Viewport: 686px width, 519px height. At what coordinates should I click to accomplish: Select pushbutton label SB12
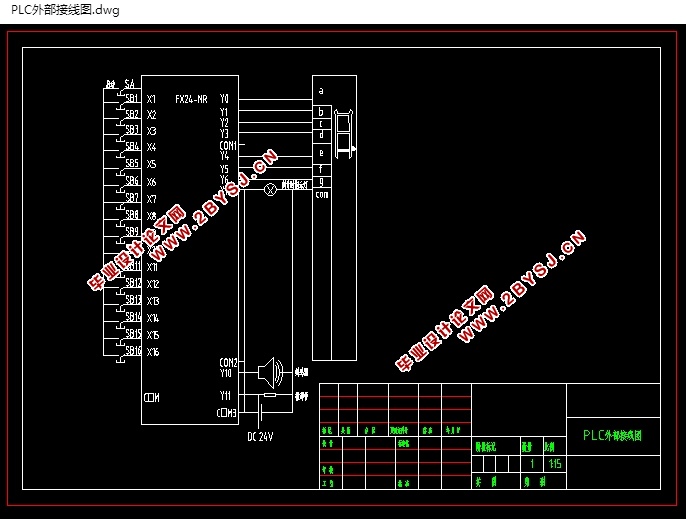click(x=133, y=283)
